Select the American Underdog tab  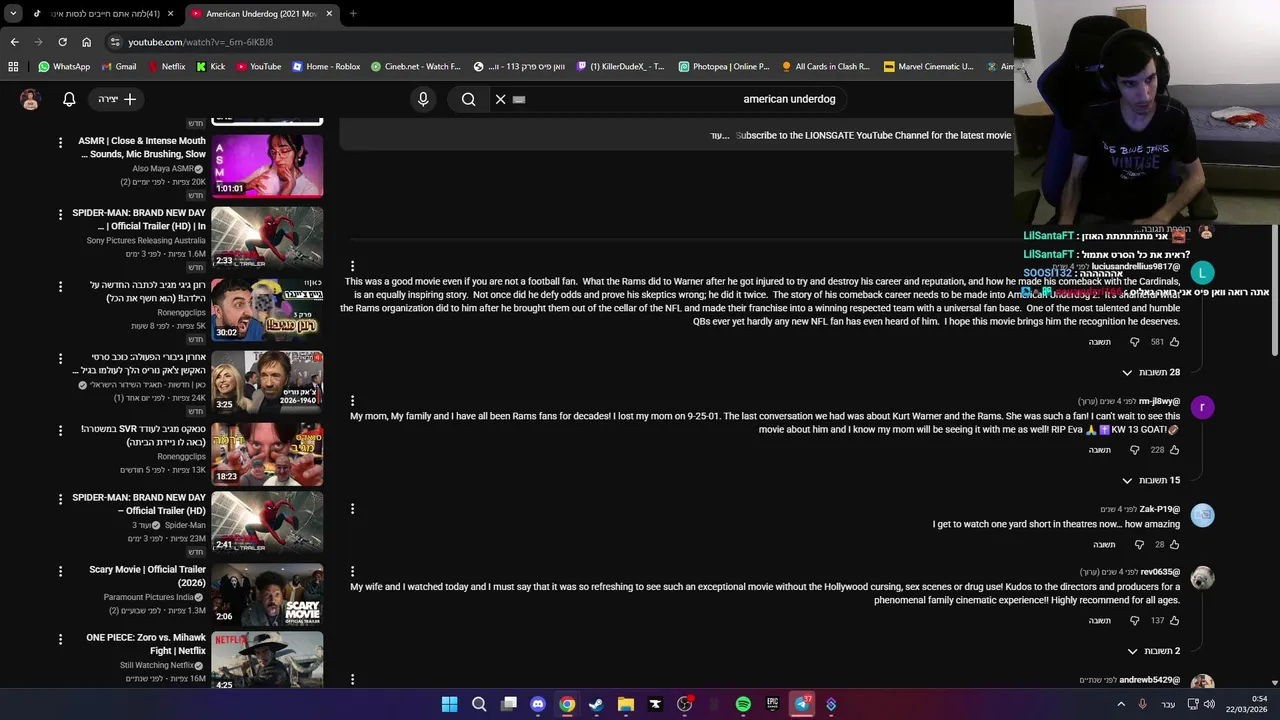pyautogui.click(x=264, y=14)
